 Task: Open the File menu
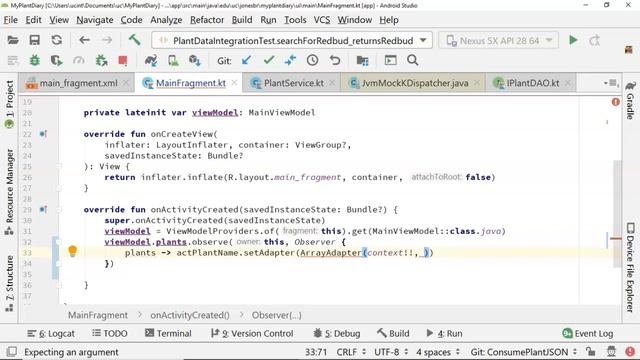11,20
